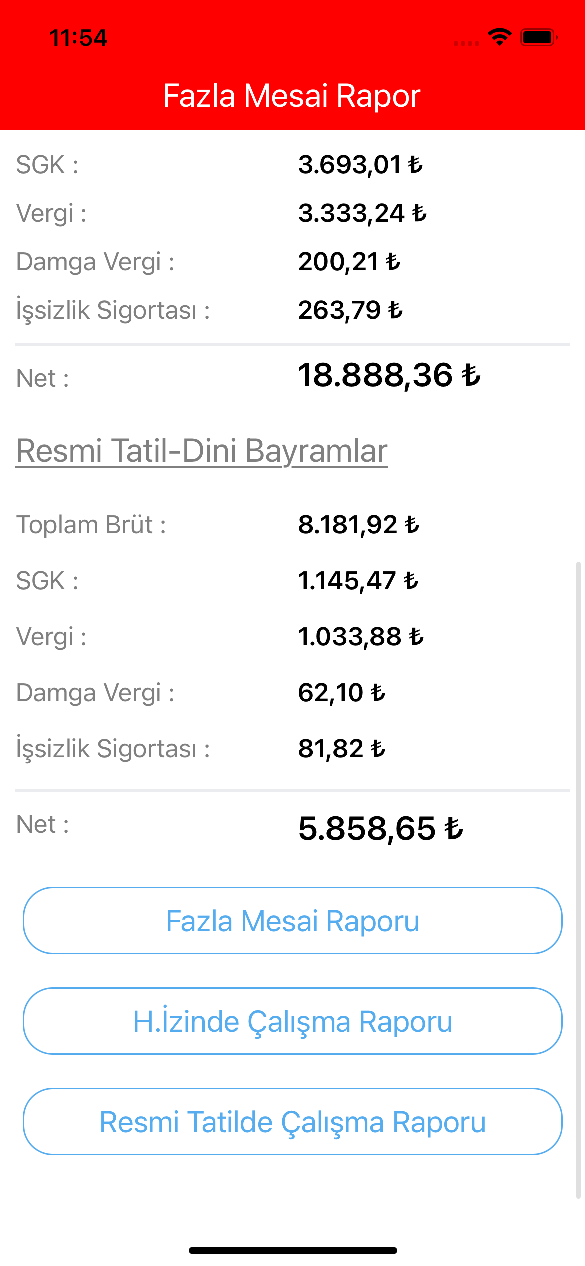Tap the SGK value 1.145,47 ₺
Screen dimensions: 585x1266
click(x=358, y=580)
